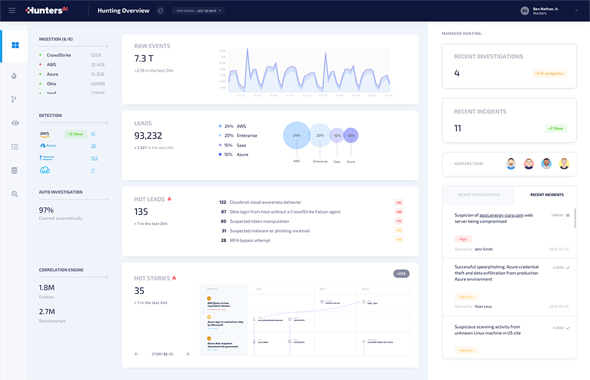
Task: Click the flame icon beside Hot Leads
Action: pyautogui.click(x=169, y=199)
